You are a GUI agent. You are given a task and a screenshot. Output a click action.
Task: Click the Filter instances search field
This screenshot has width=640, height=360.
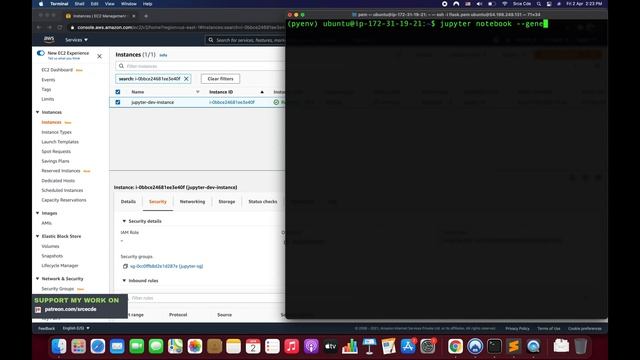tap(200, 66)
